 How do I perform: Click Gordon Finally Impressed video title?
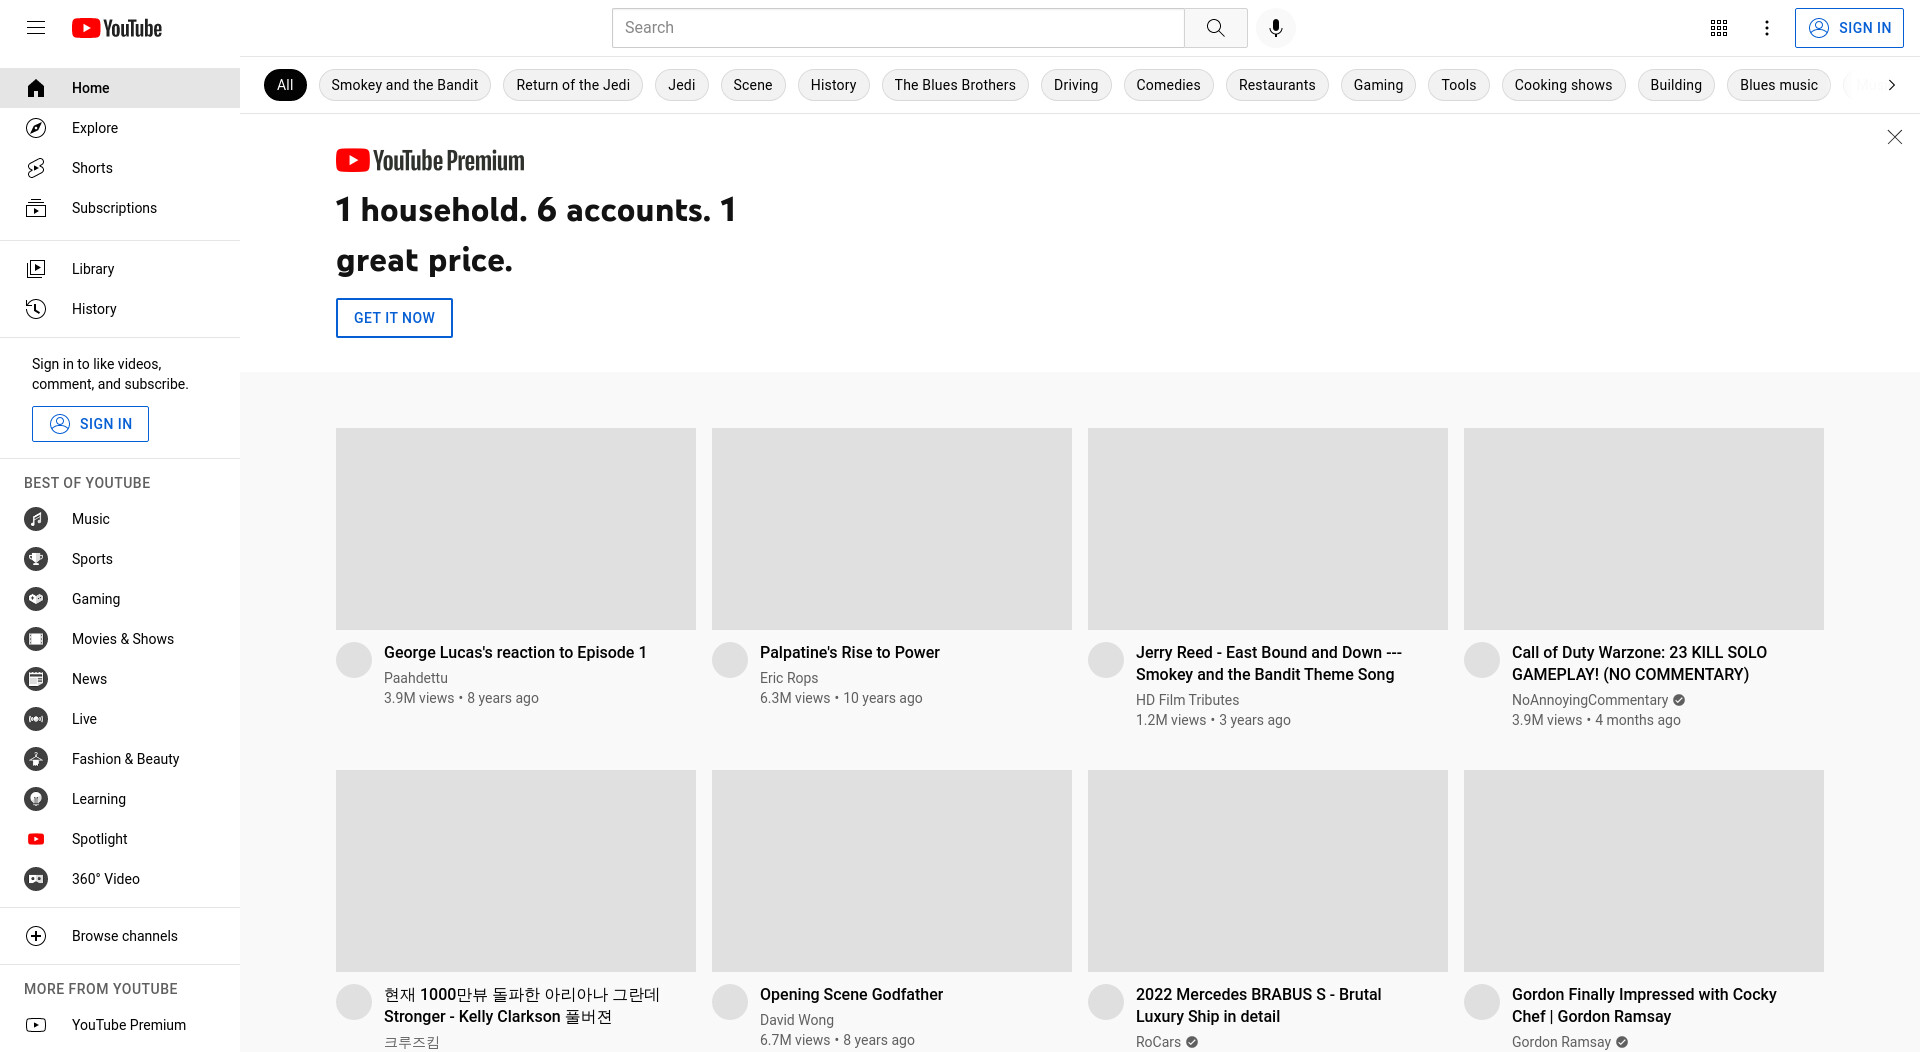[x=1644, y=1005]
